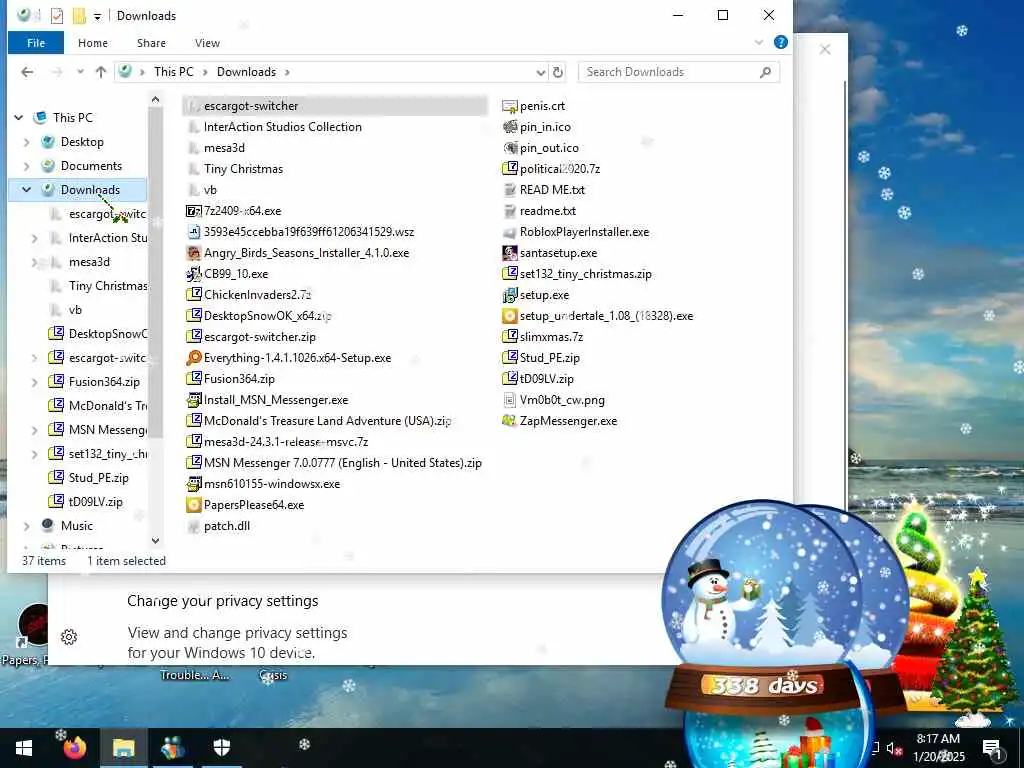The height and width of the screenshot is (768, 1024).
Task: Open the address bar history dropdown
Action: pyautogui.click(x=541, y=72)
